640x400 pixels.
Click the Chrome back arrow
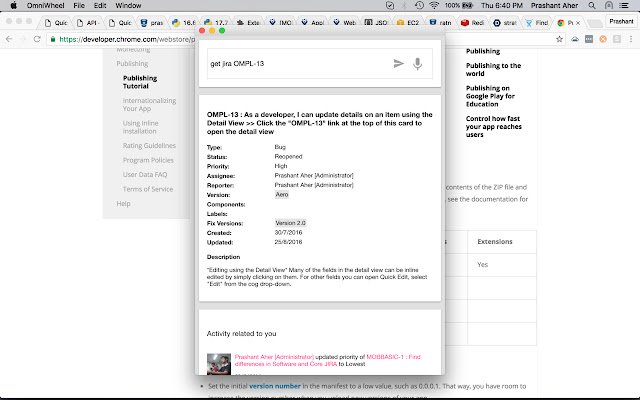pyautogui.click(x=9, y=39)
